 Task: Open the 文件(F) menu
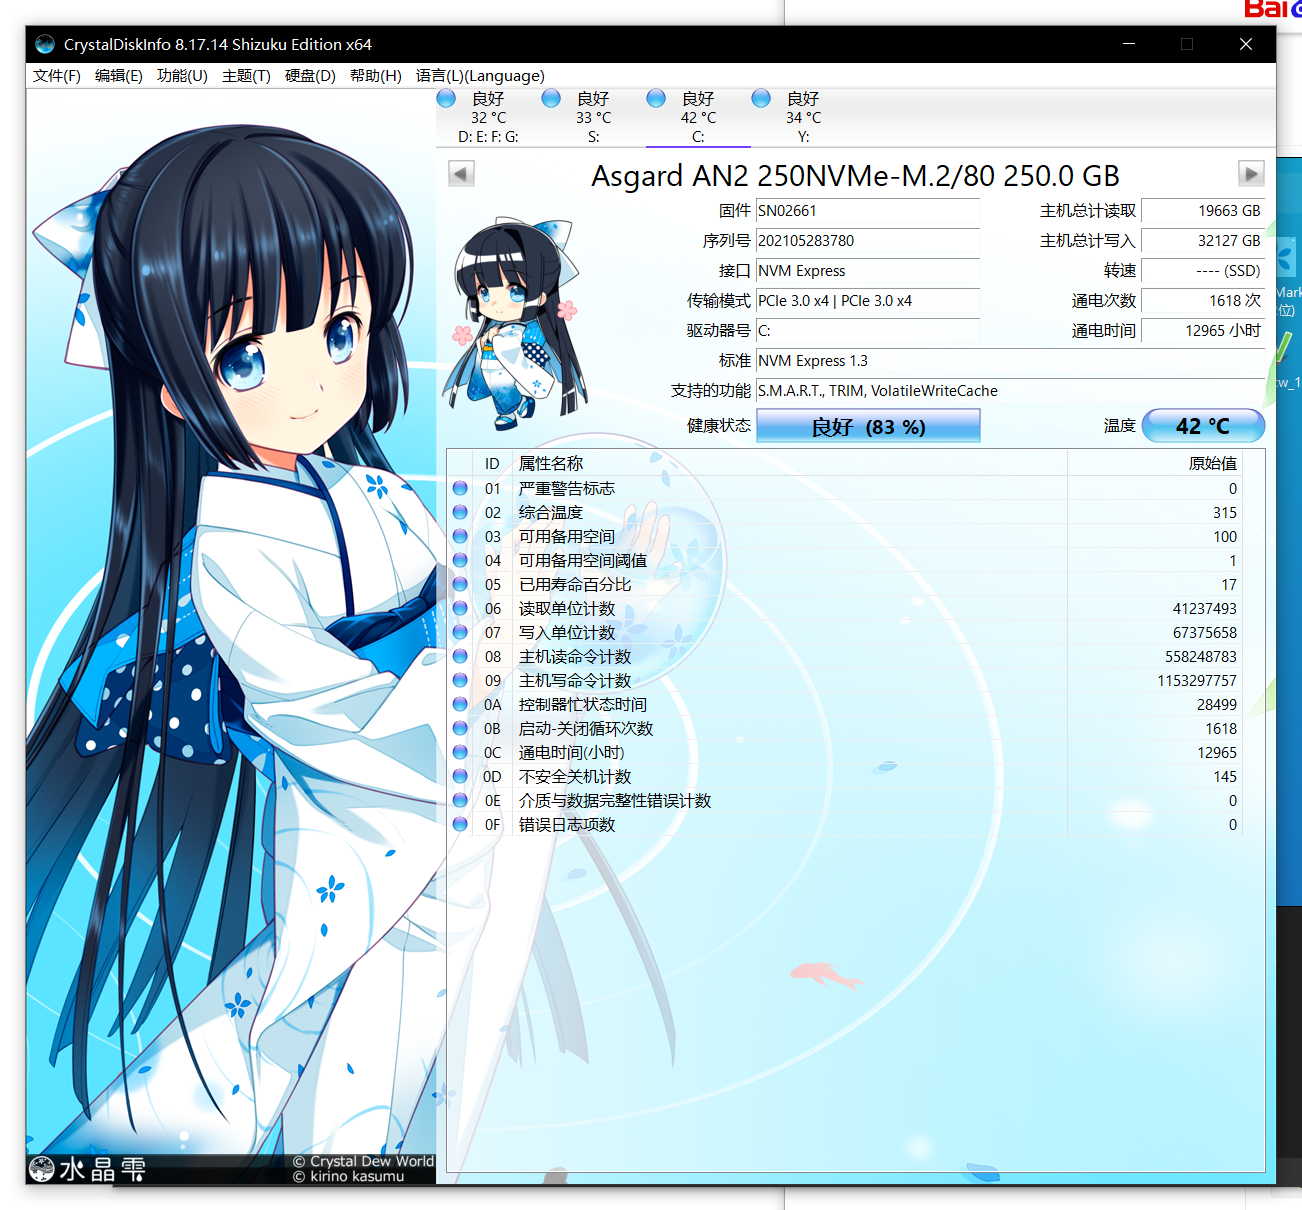tap(57, 76)
